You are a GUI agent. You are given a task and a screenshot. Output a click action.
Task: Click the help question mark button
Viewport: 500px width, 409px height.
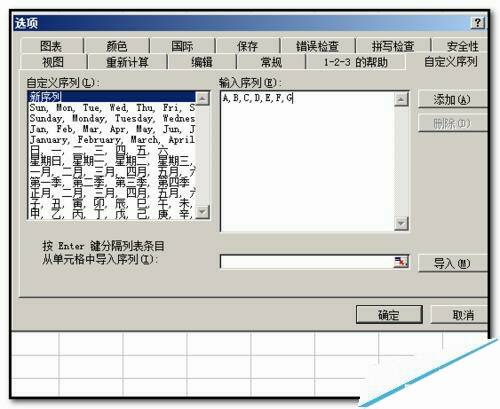click(477, 23)
